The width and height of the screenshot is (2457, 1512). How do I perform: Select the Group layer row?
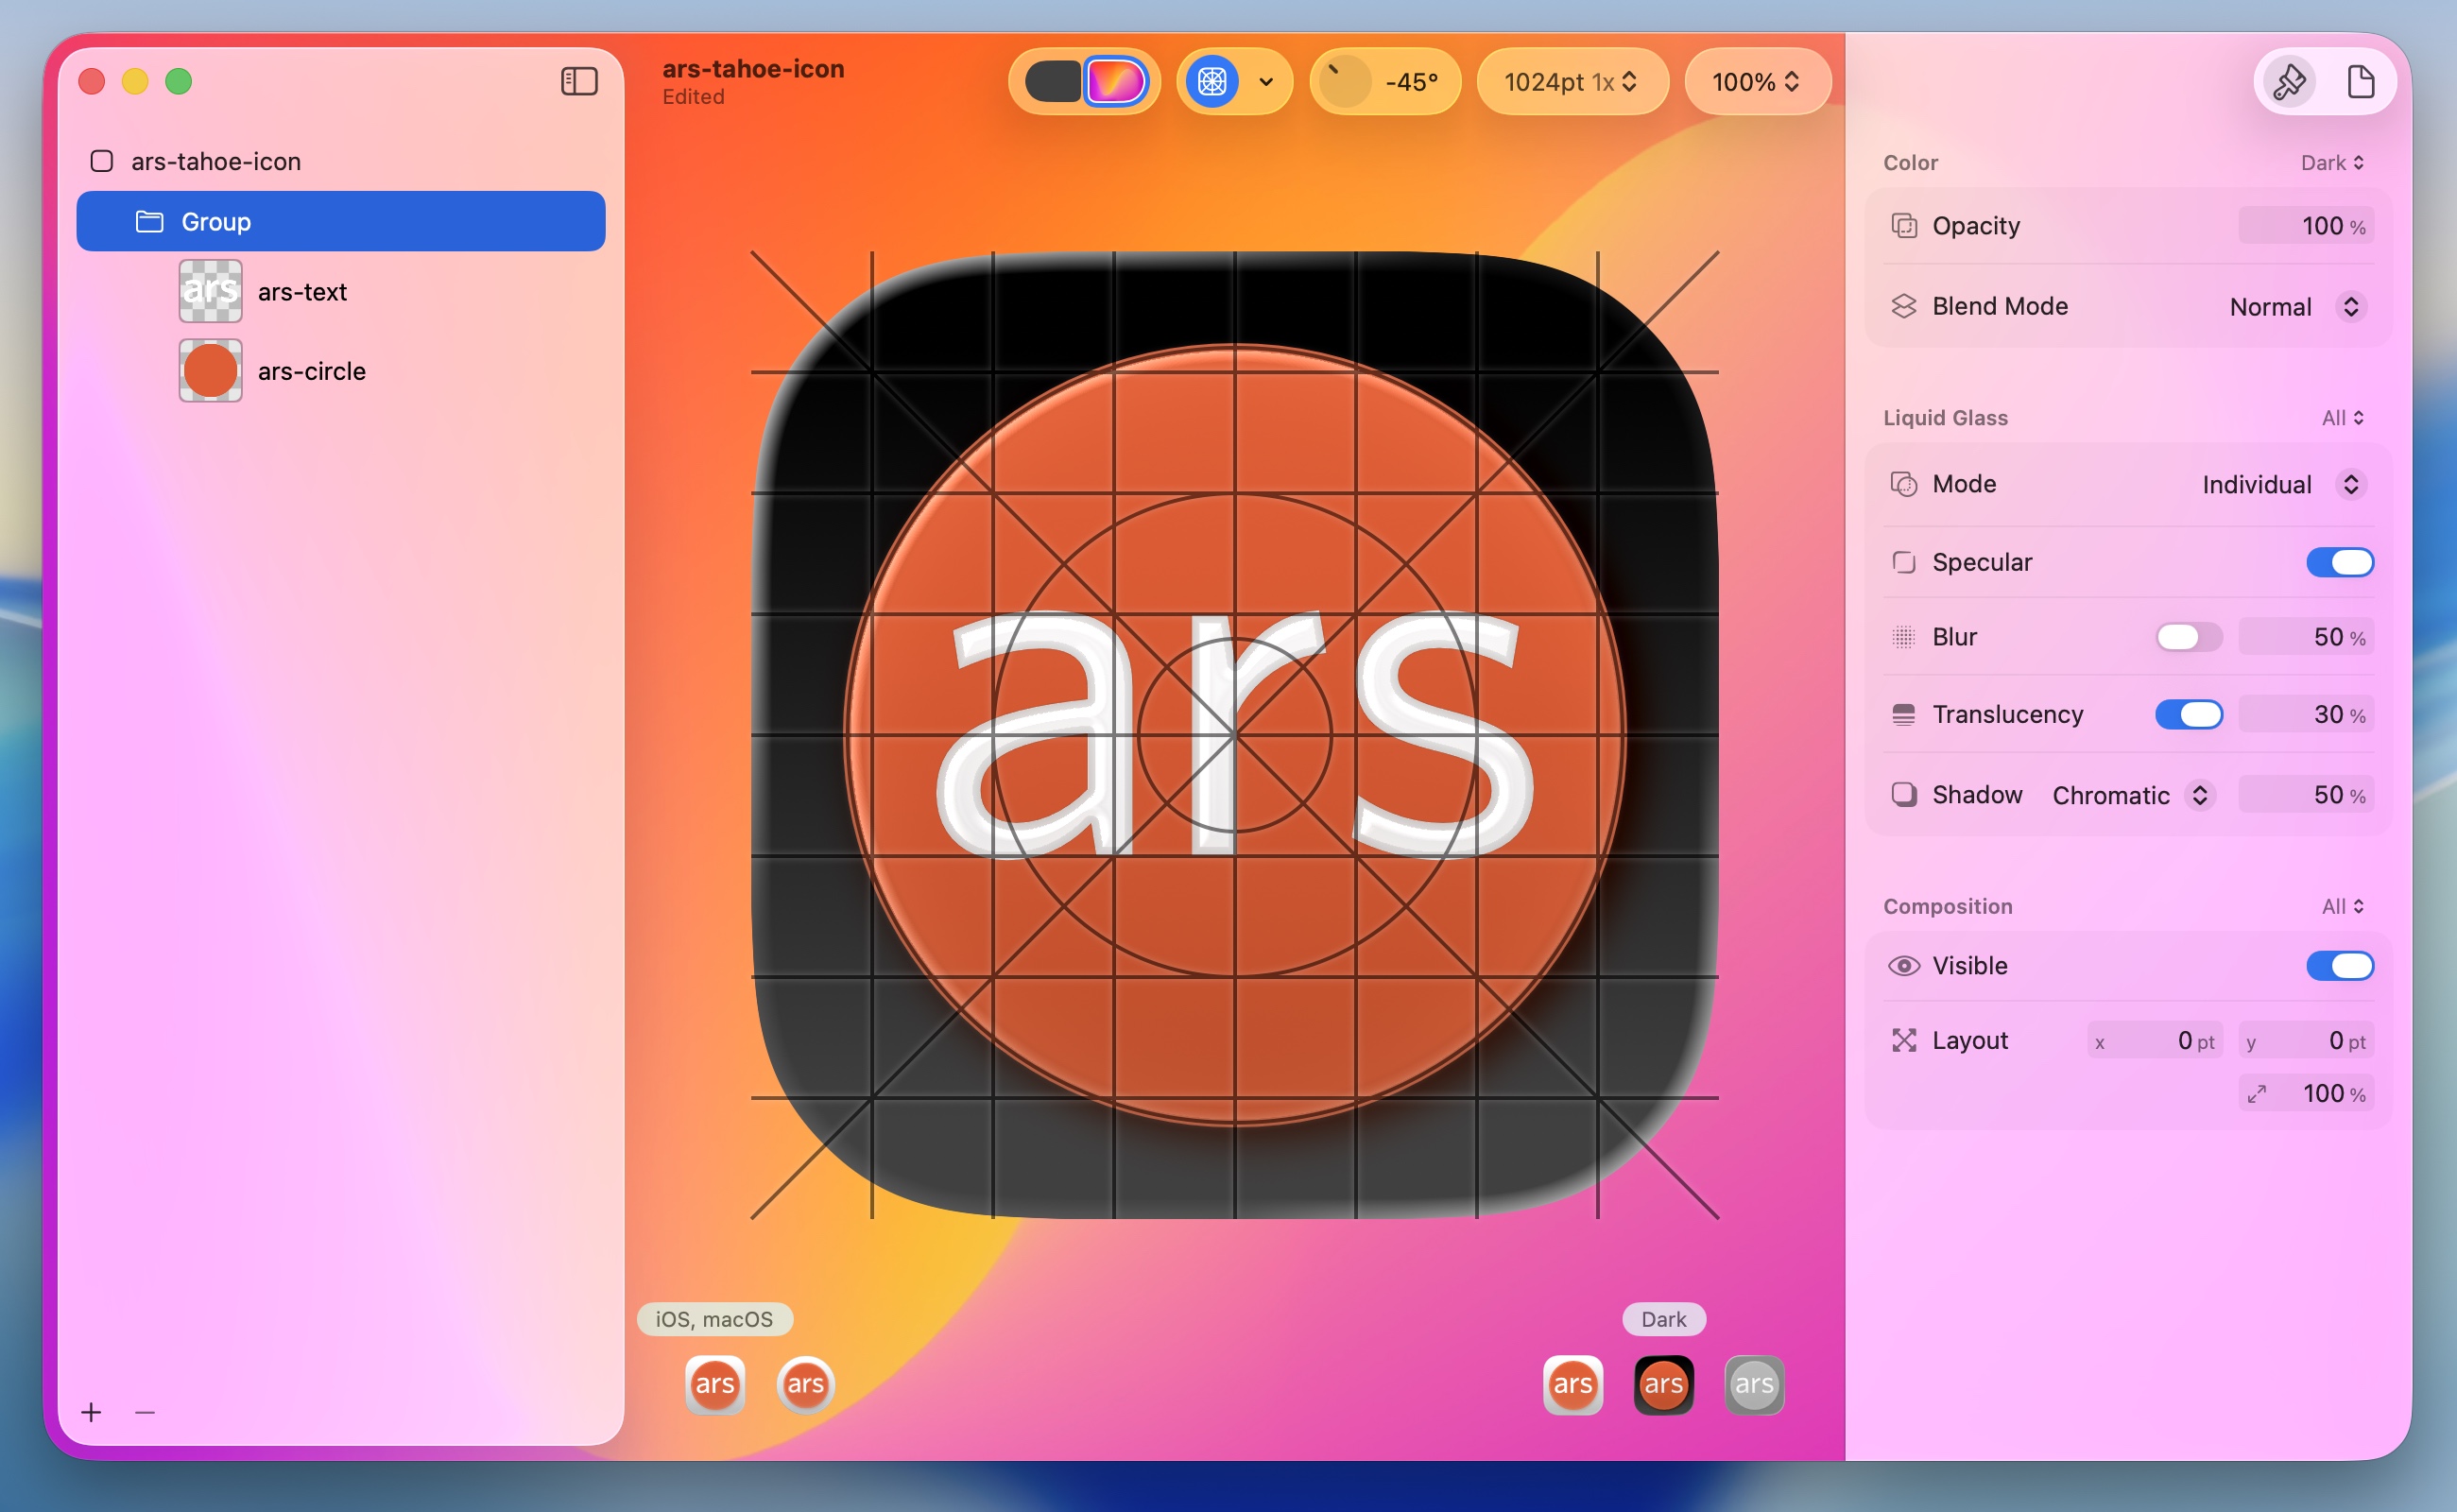(340, 221)
